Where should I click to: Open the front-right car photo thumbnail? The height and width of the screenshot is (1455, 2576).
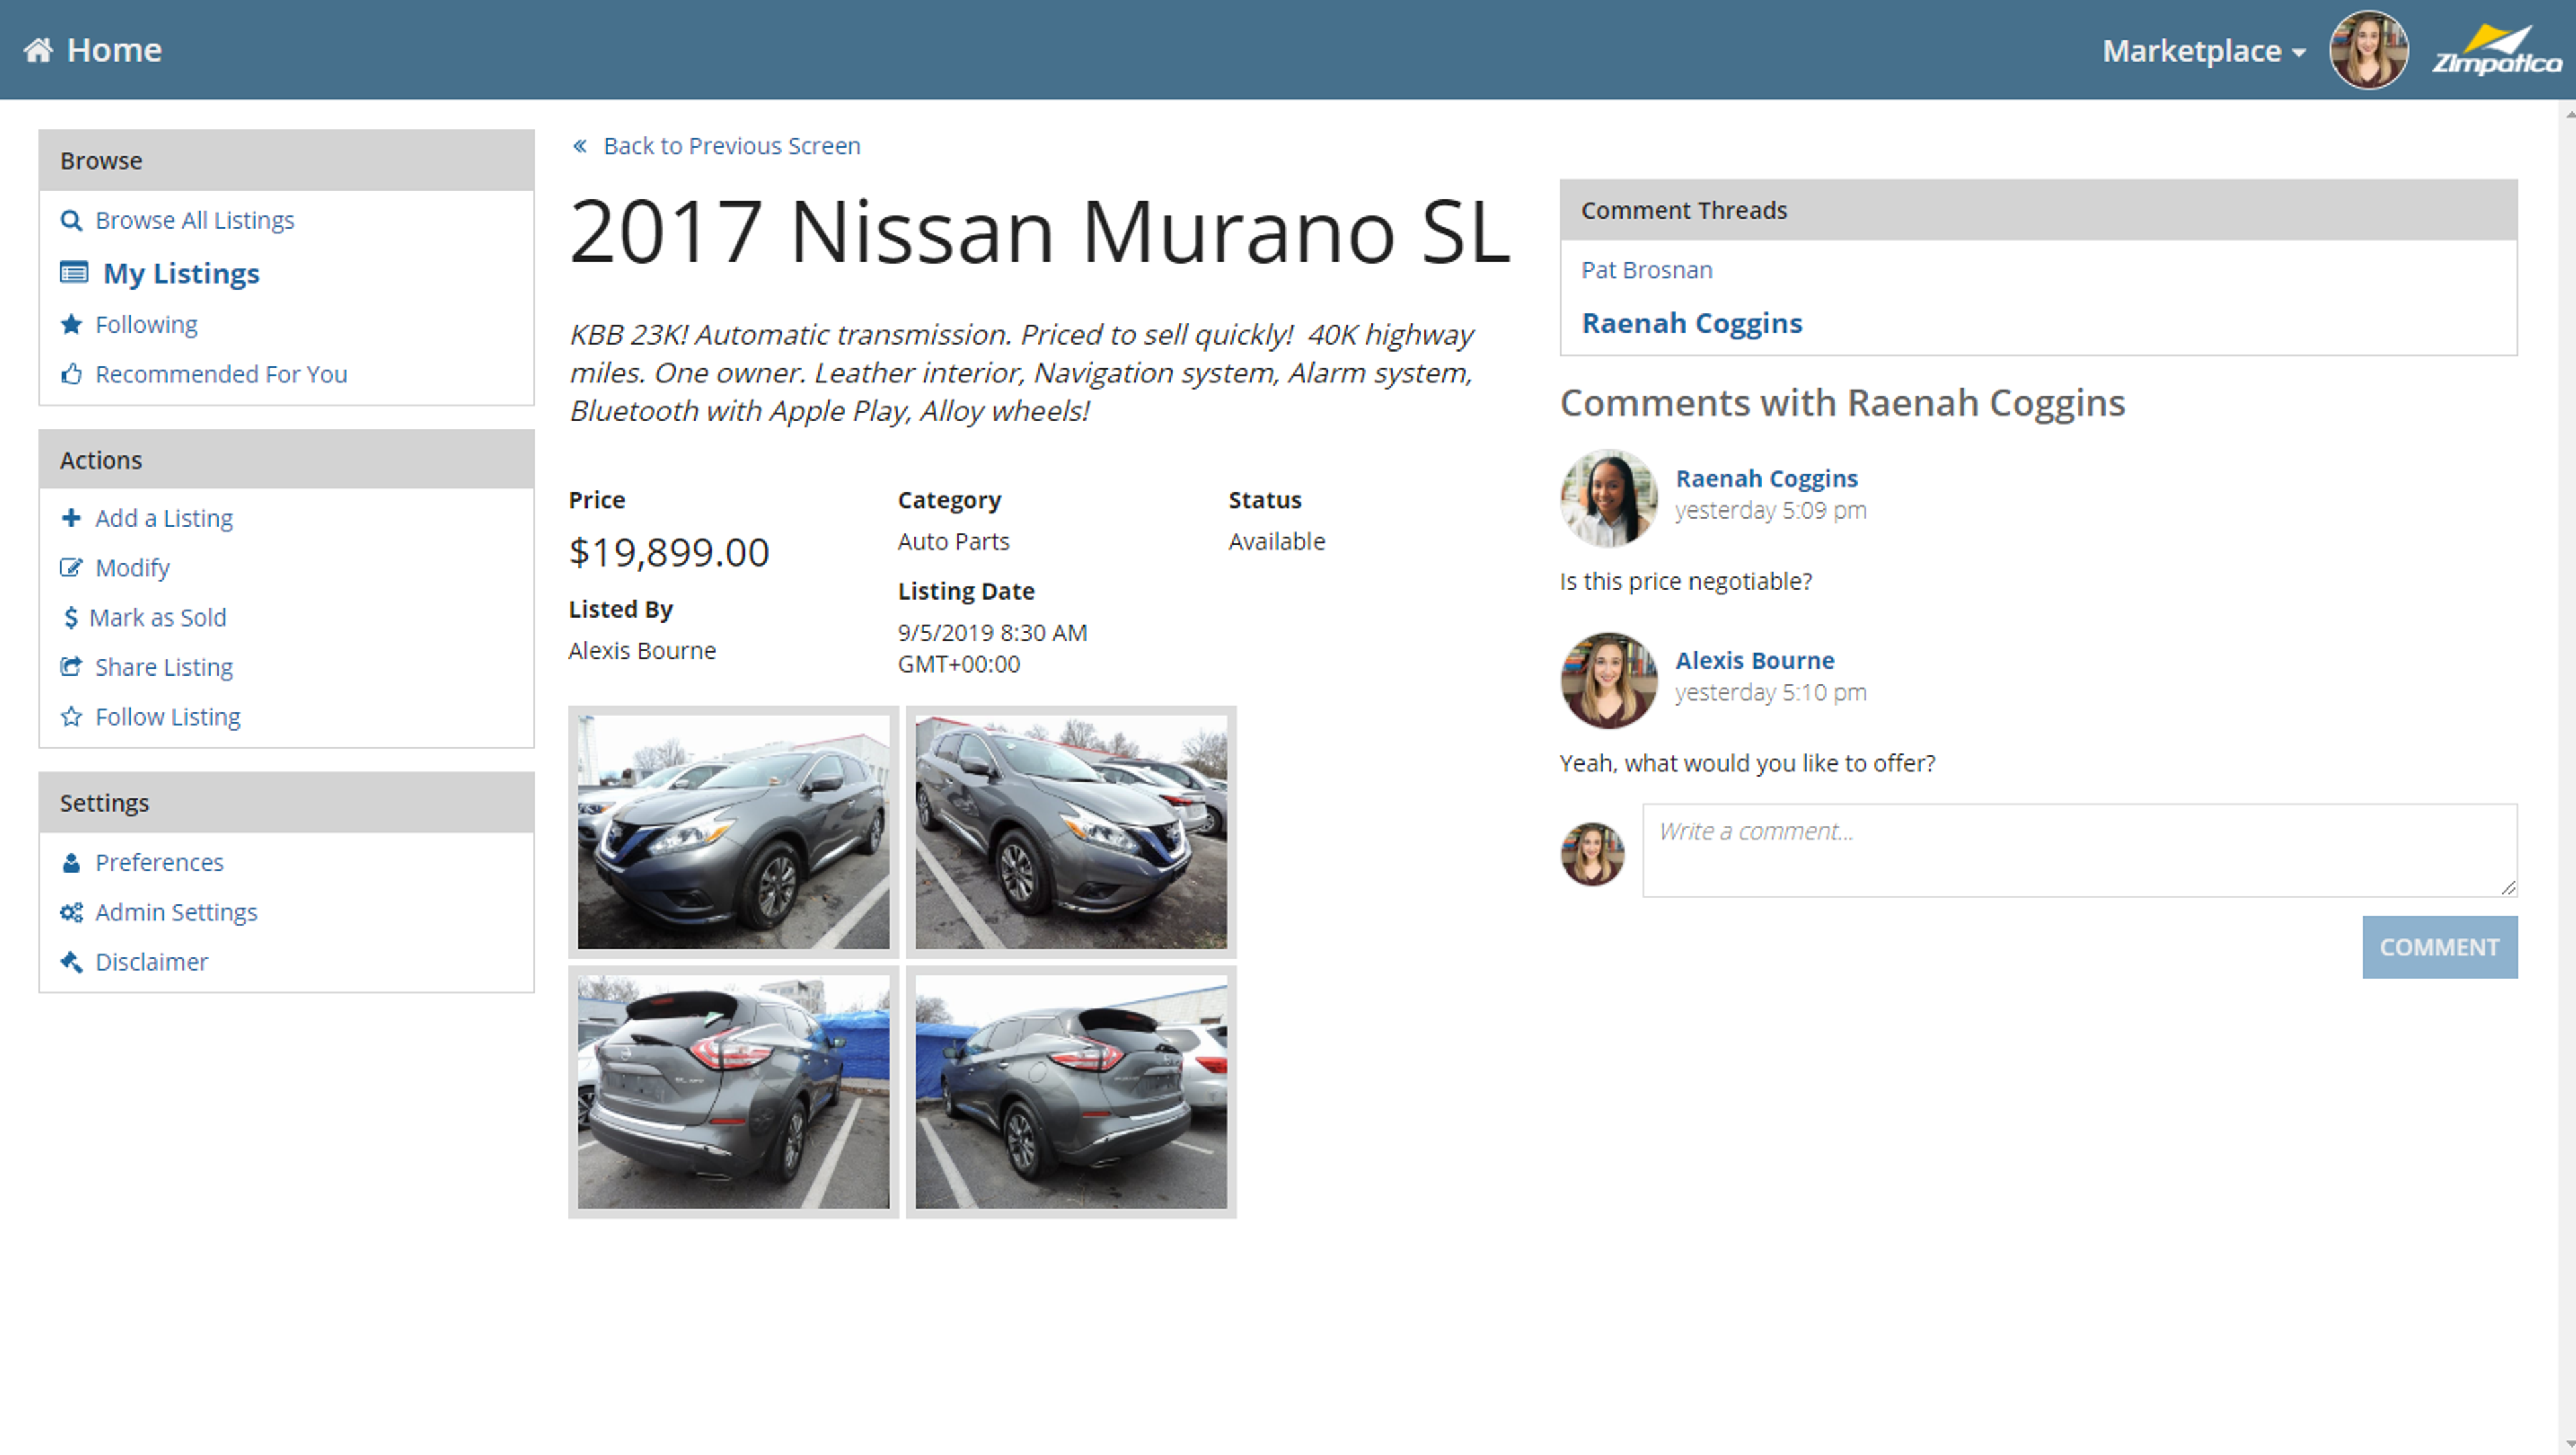tap(1071, 832)
